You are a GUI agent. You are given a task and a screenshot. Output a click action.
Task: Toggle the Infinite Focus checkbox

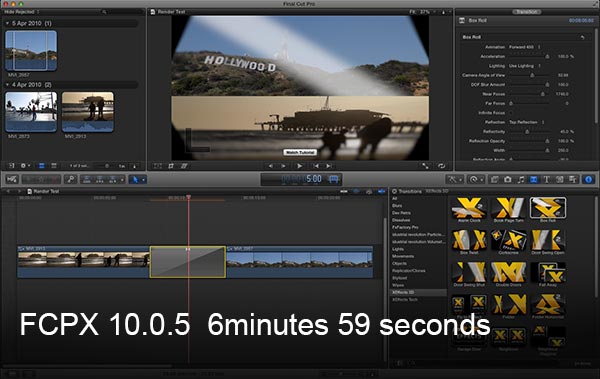[x=510, y=113]
